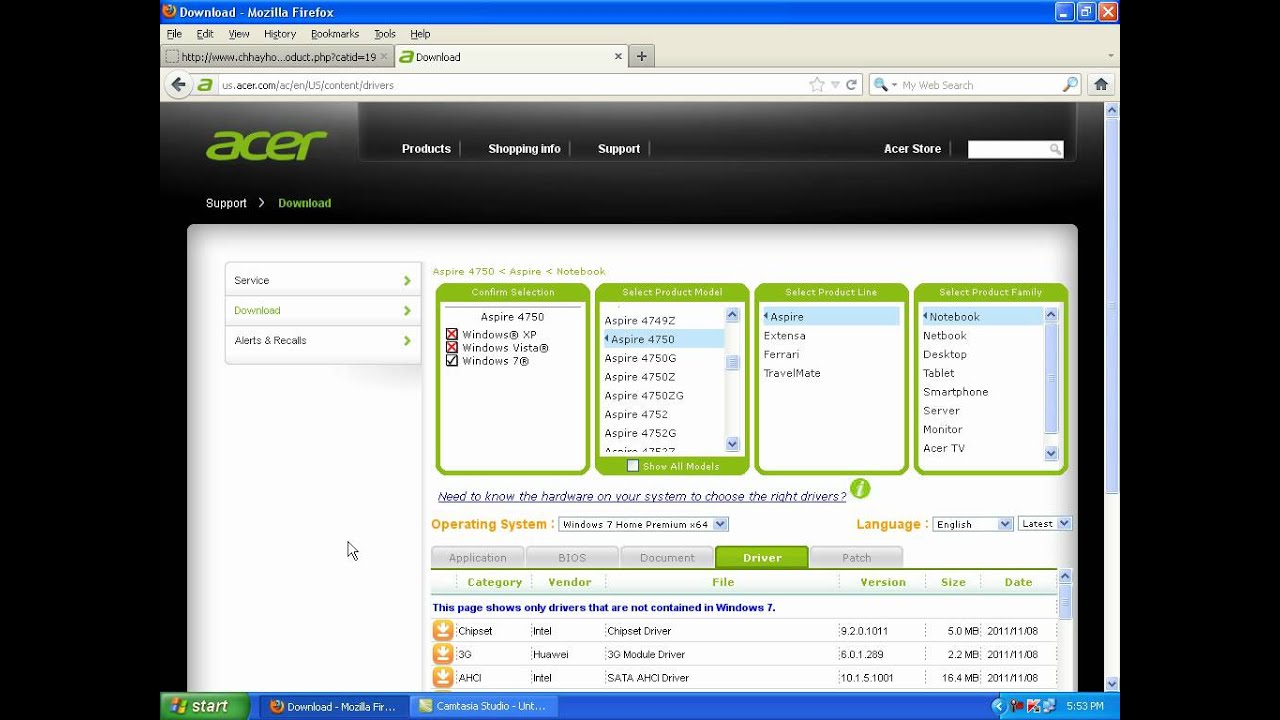The width and height of the screenshot is (1280, 720).
Task: Click the web search magnifier icon
Action: [1070, 85]
